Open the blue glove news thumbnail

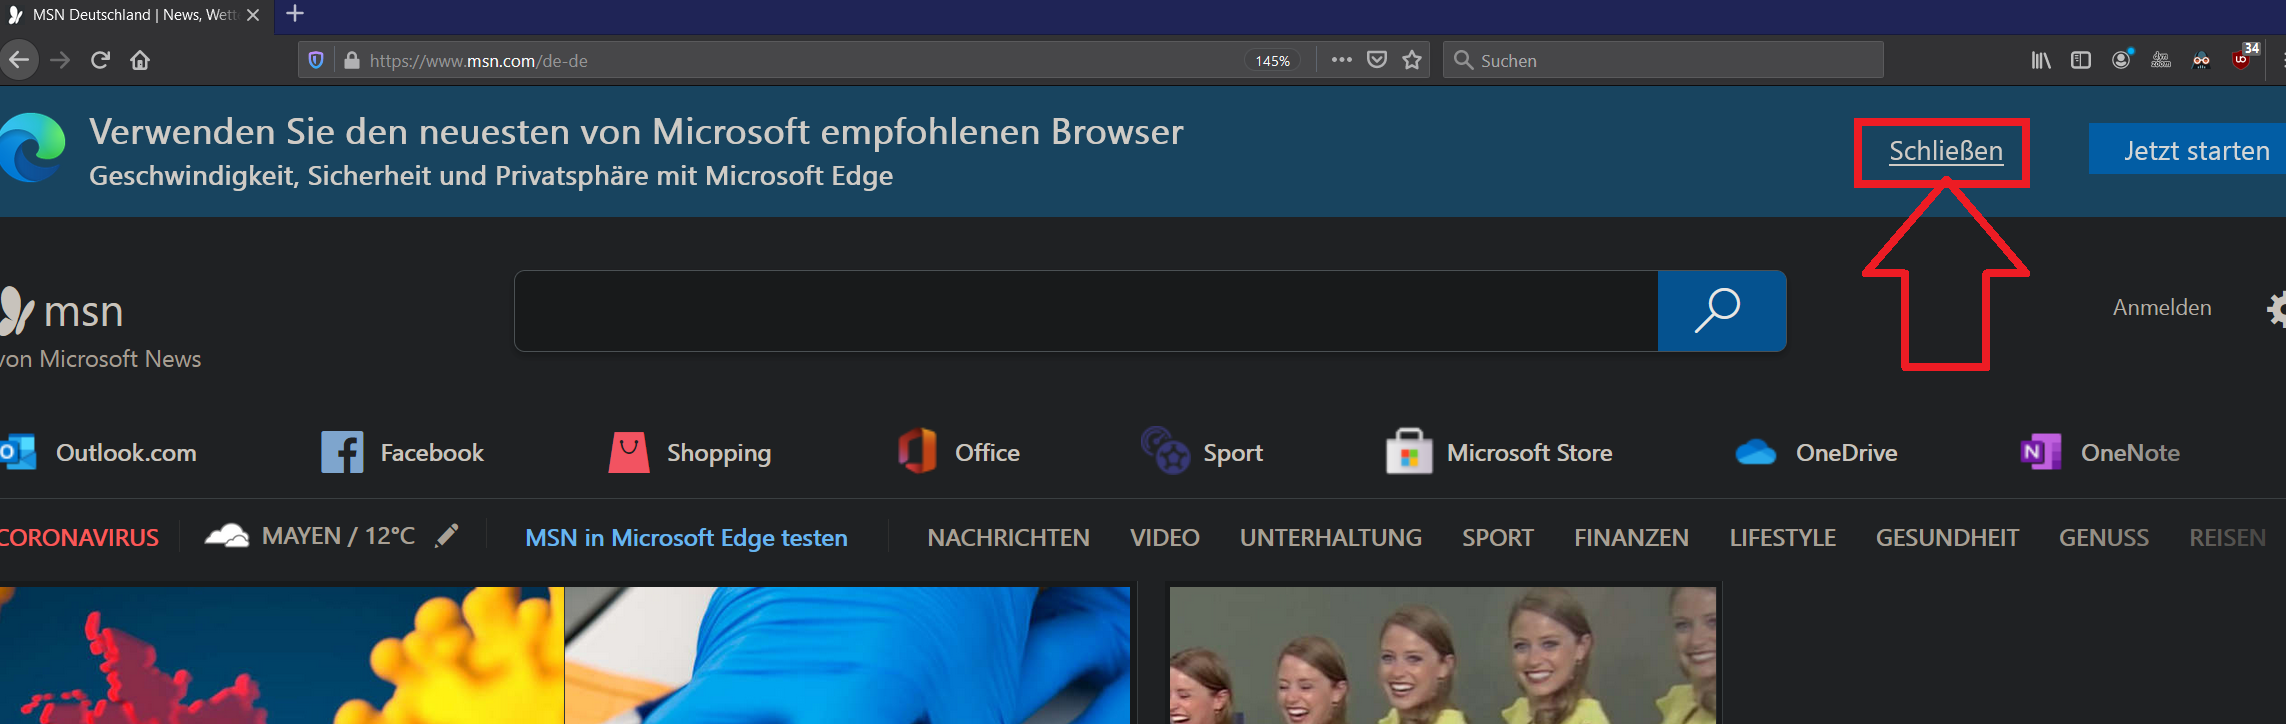point(847,655)
